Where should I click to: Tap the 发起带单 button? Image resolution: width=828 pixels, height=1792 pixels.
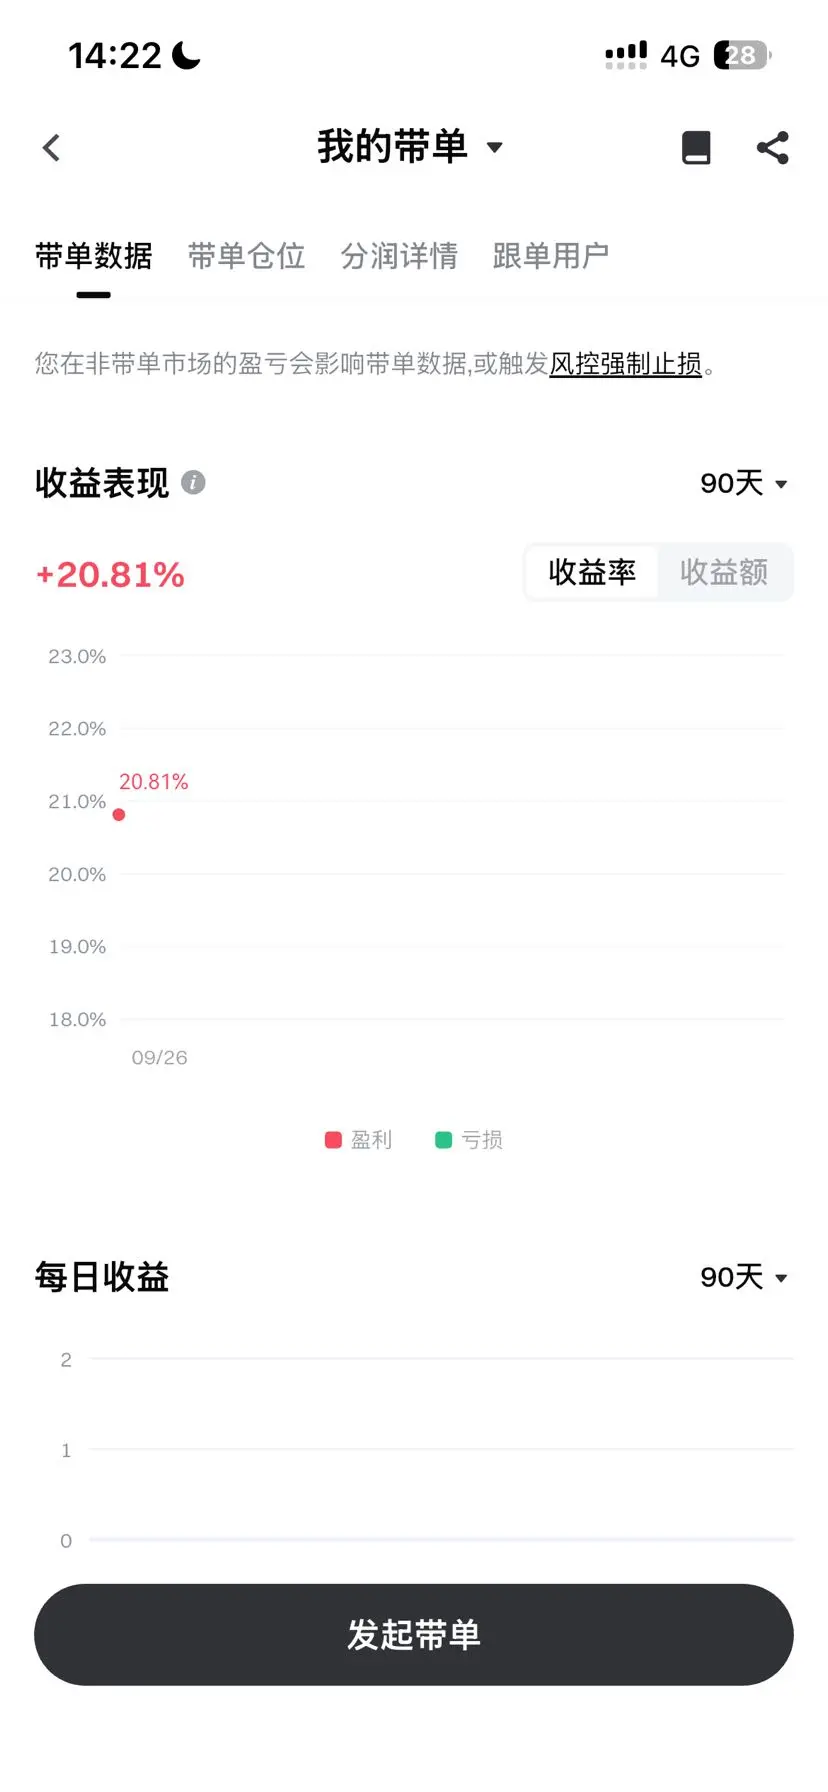pyautogui.click(x=414, y=1635)
